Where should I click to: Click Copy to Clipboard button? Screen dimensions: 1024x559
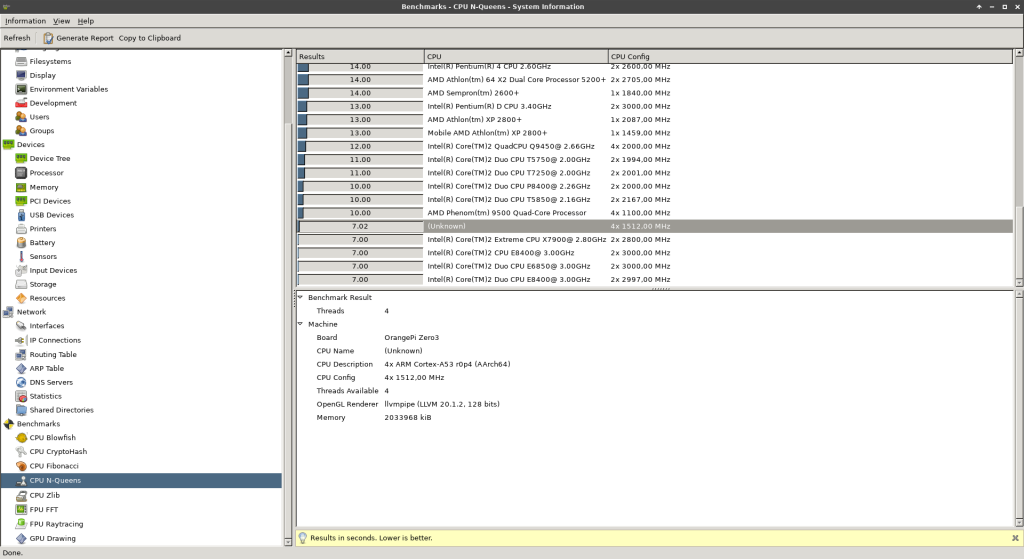click(x=150, y=38)
